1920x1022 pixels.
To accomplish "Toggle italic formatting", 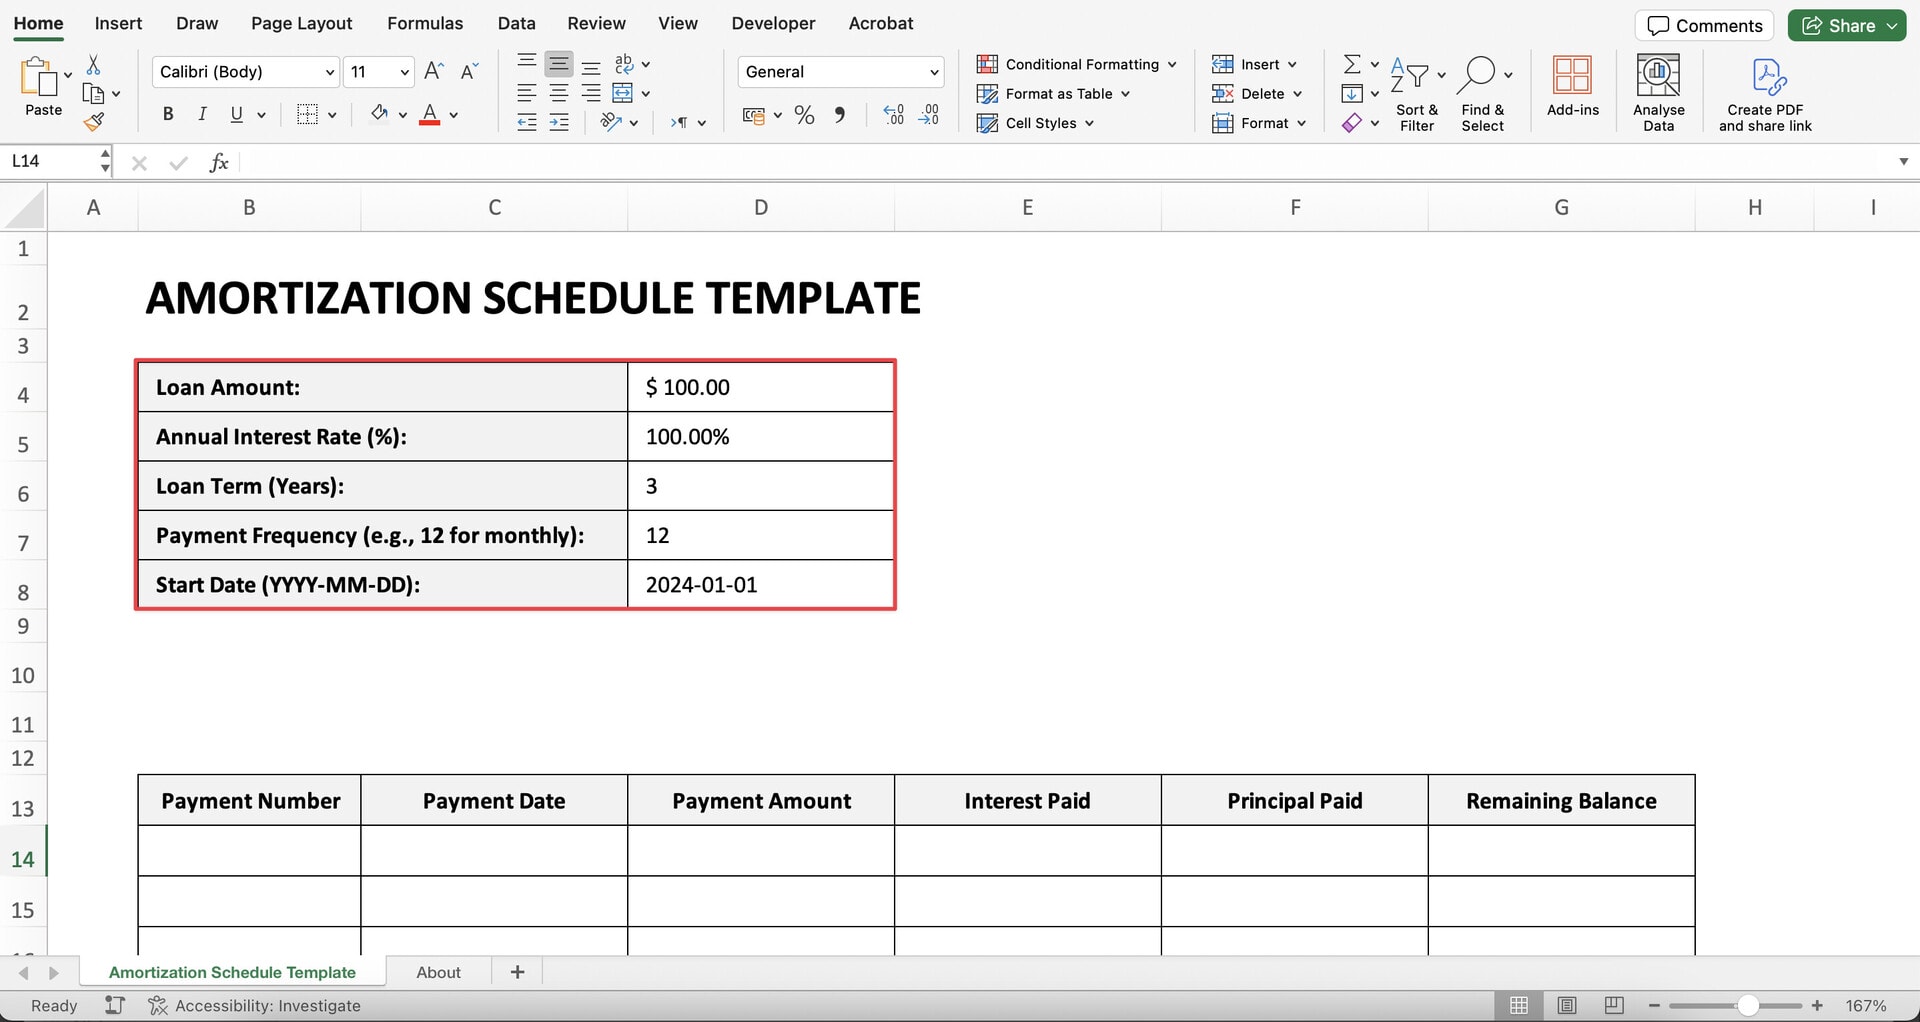I will click(202, 113).
